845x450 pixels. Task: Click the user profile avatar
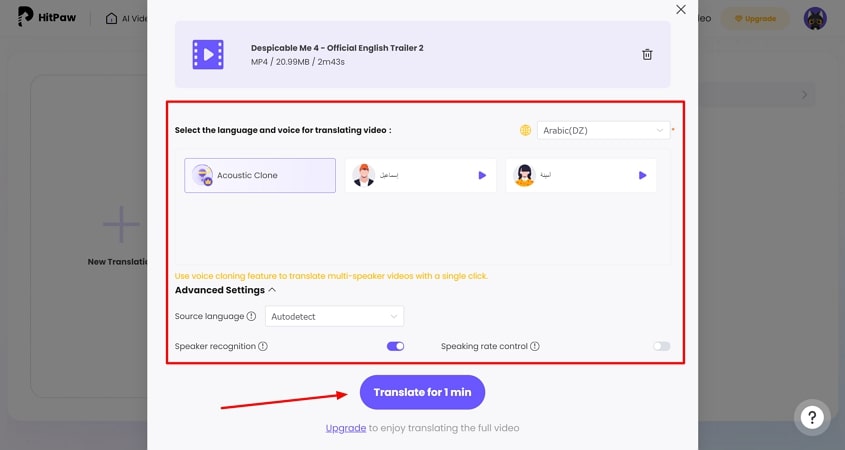[x=815, y=19]
